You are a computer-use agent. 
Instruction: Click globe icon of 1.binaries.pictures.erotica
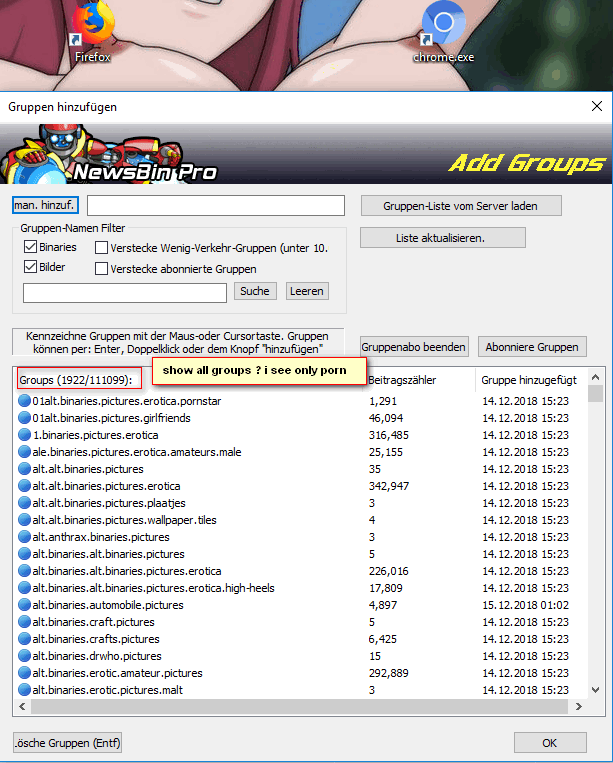point(24,435)
